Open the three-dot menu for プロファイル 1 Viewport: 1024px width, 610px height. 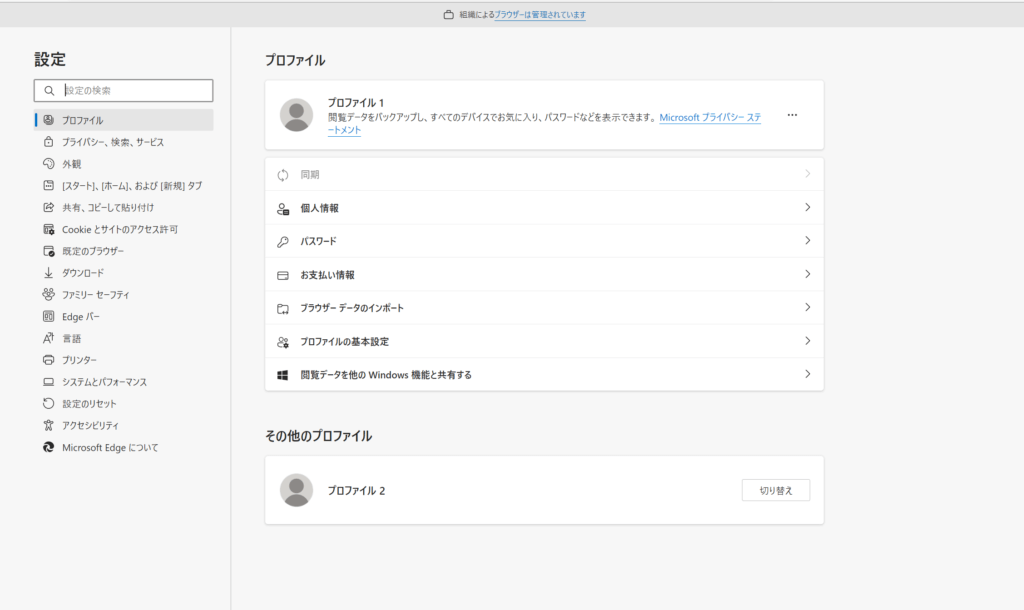[x=792, y=115]
